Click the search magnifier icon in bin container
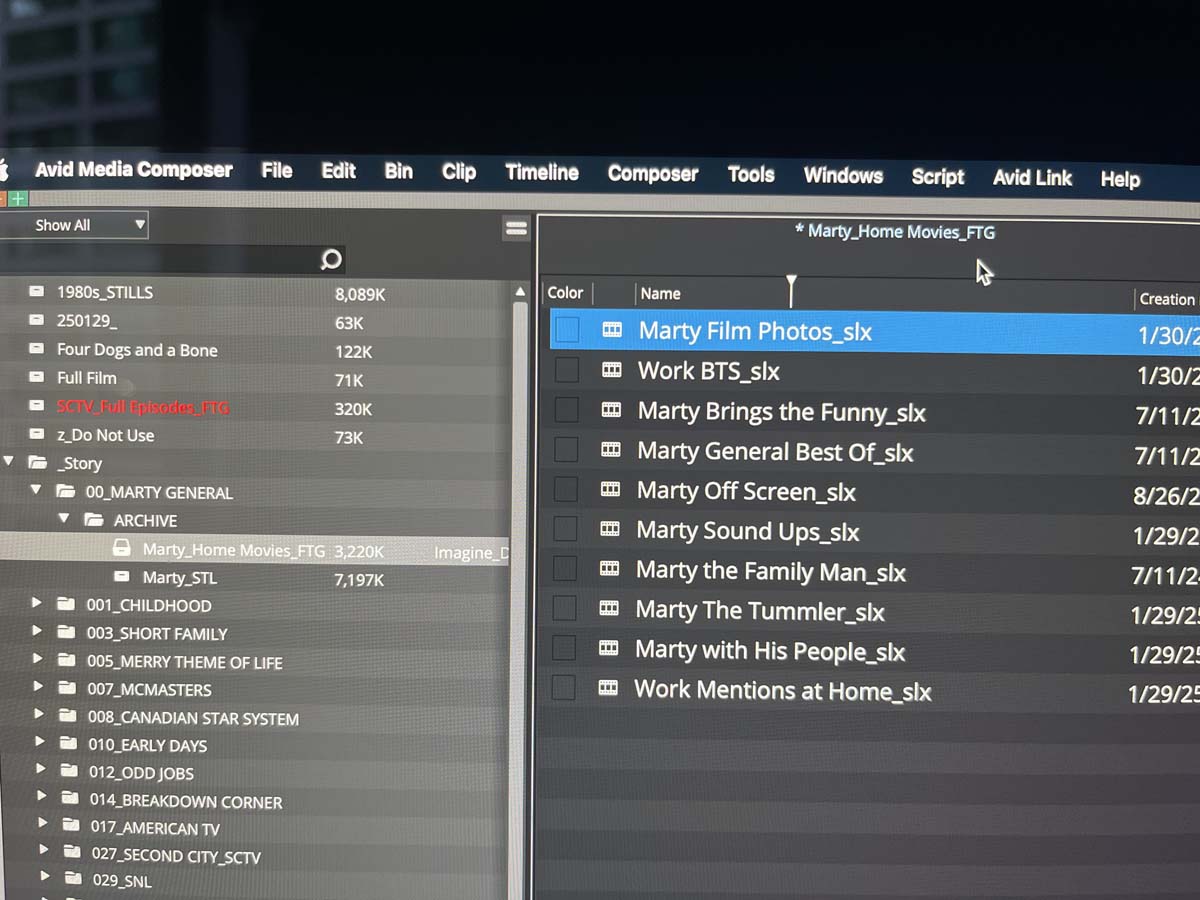 [x=331, y=260]
